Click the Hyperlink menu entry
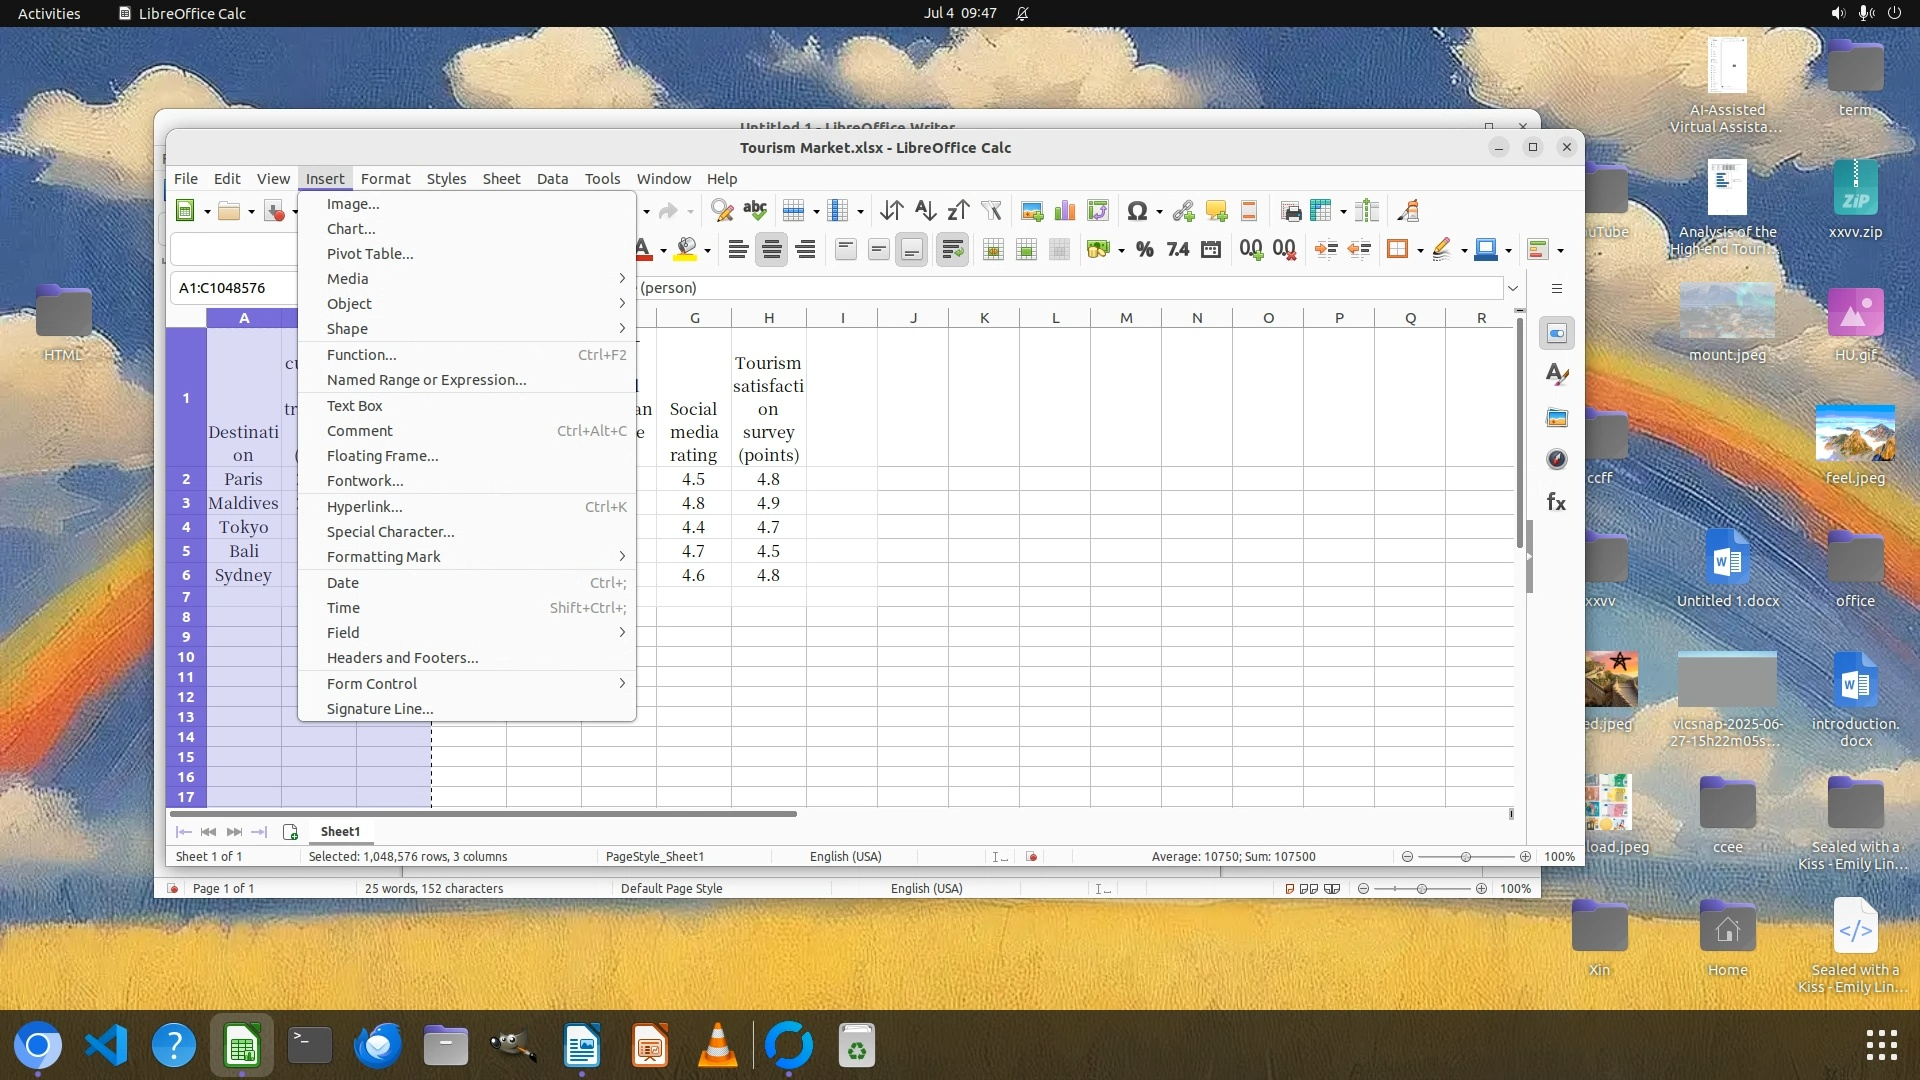The width and height of the screenshot is (1920, 1080). [x=365, y=507]
